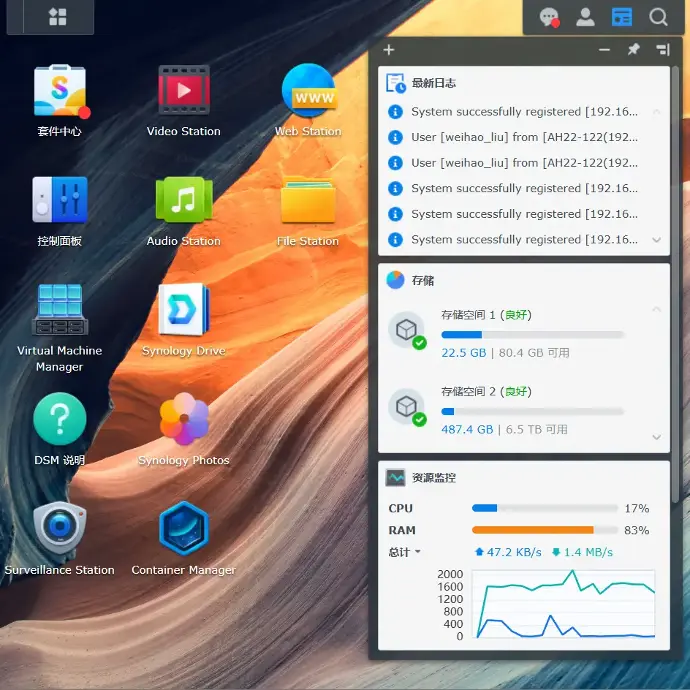The image size is (690, 690).
Task: Open the Package Center (套件中心) icon
Action: click(x=59, y=92)
